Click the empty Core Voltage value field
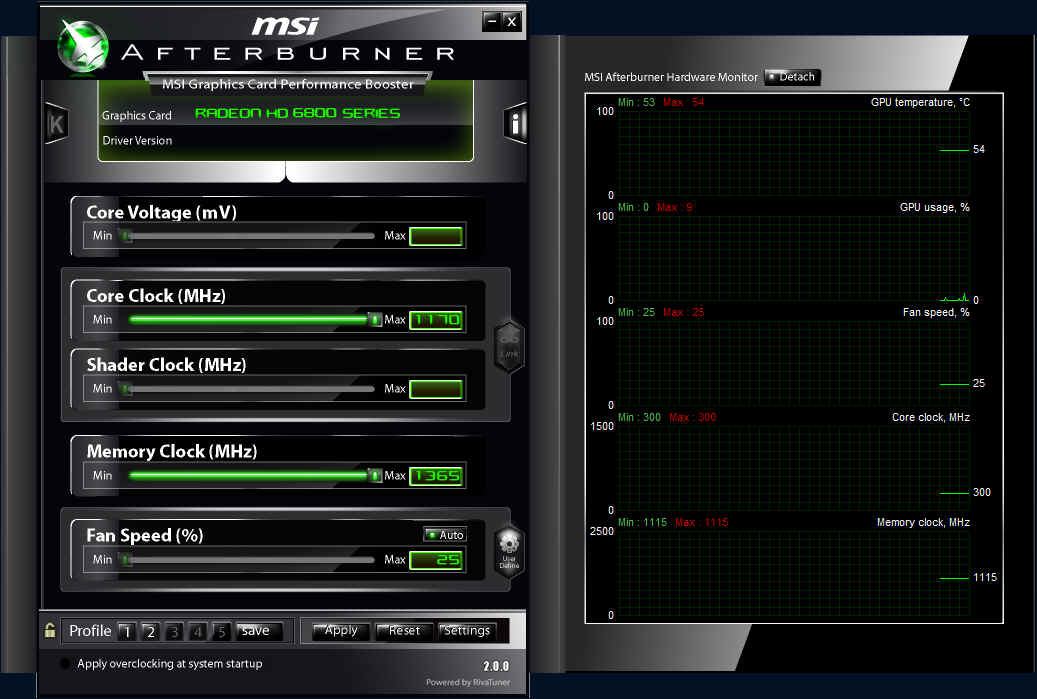 pos(436,236)
